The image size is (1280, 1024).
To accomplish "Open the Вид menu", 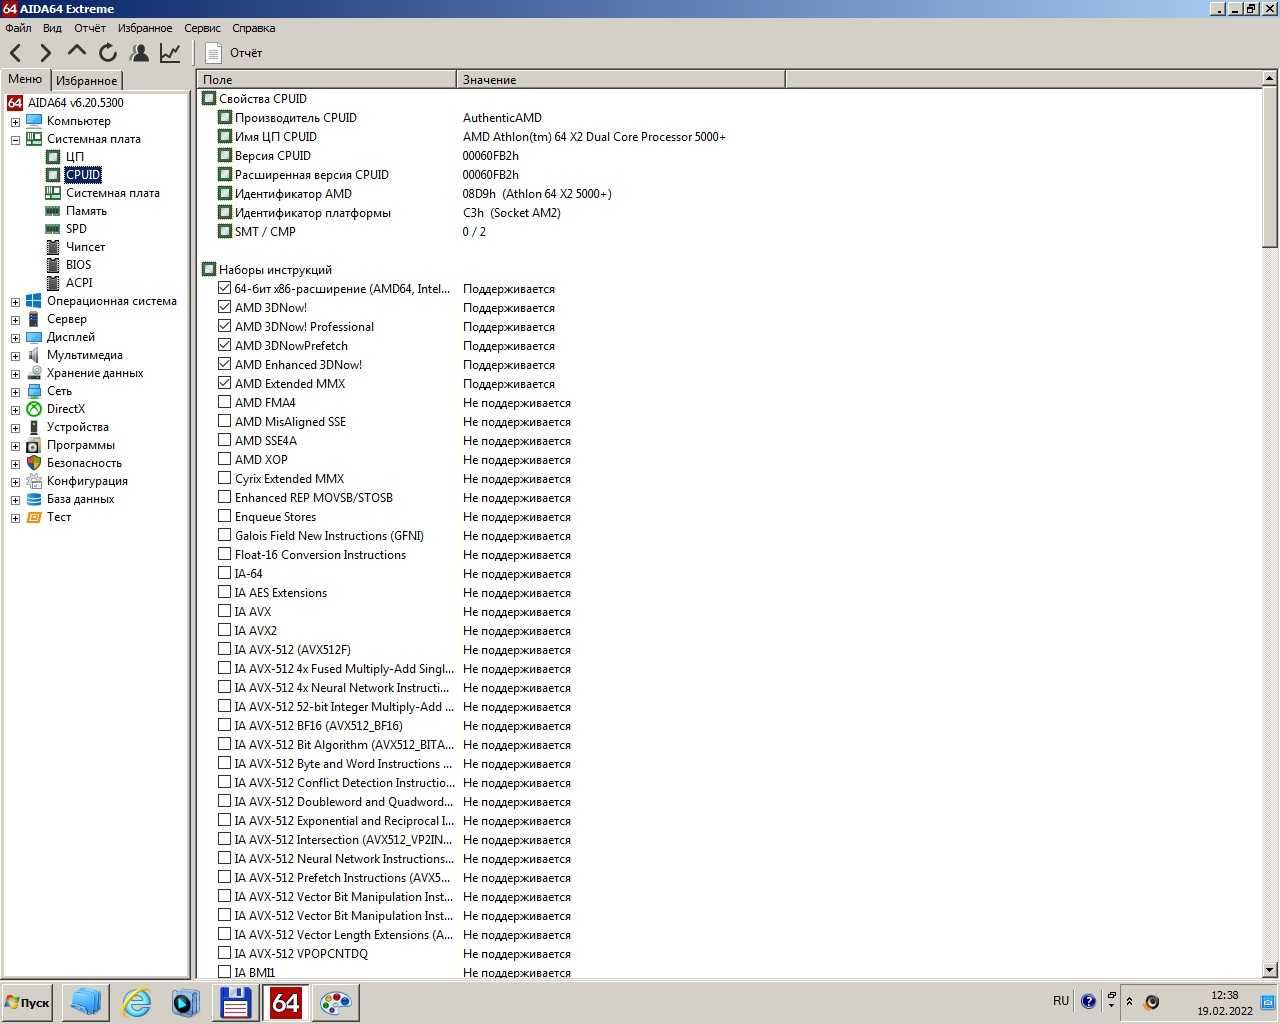I will tap(52, 28).
